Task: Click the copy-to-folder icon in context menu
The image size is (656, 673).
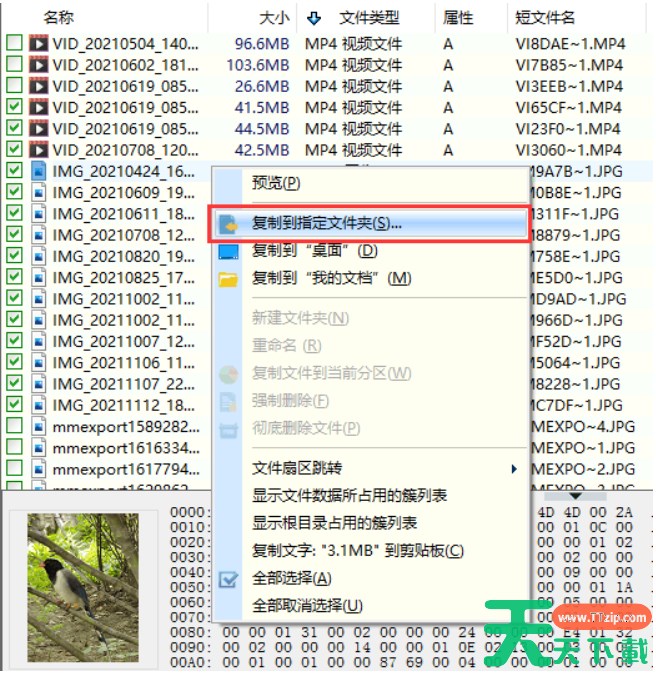Action: click(x=228, y=224)
